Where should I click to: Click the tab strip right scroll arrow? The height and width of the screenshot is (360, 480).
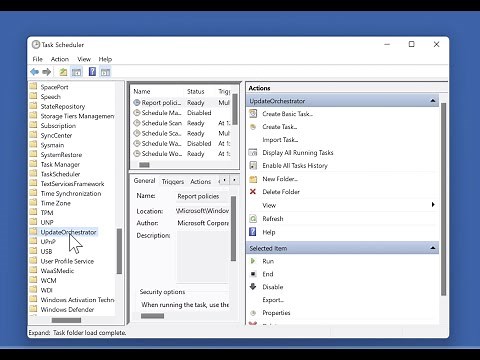(x=235, y=180)
